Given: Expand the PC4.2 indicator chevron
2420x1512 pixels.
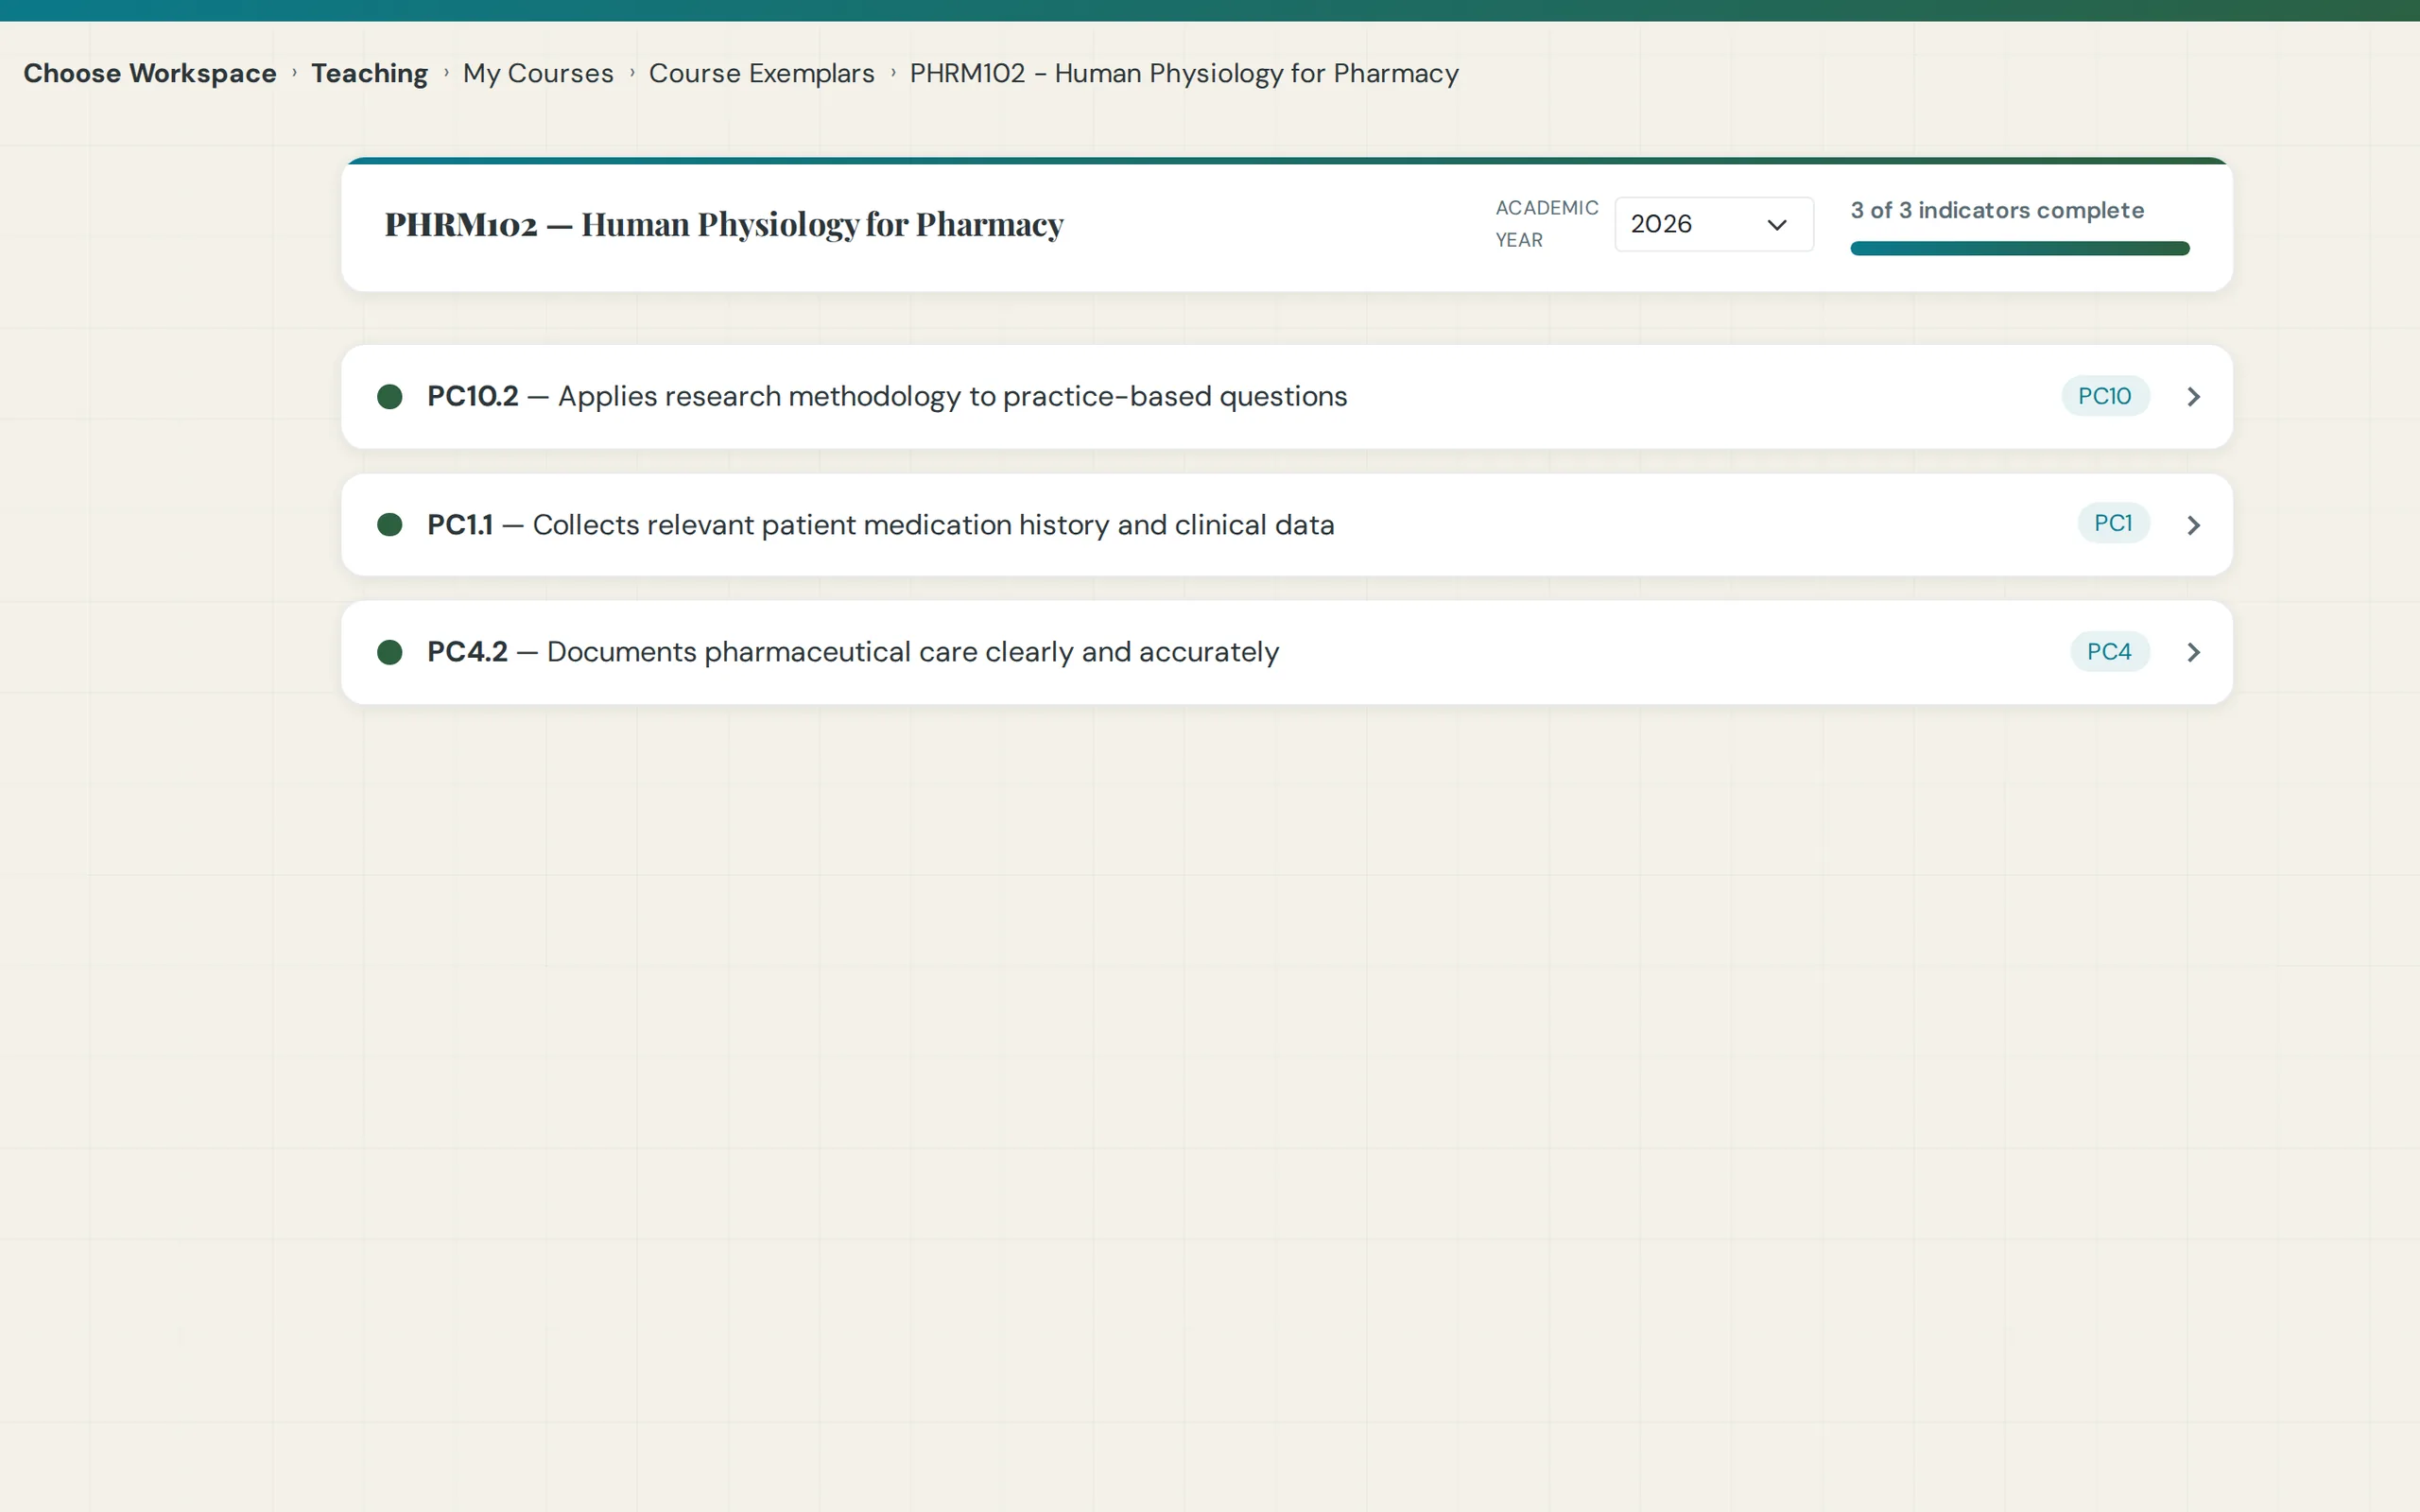Looking at the screenshot, I should [2193, 652].
